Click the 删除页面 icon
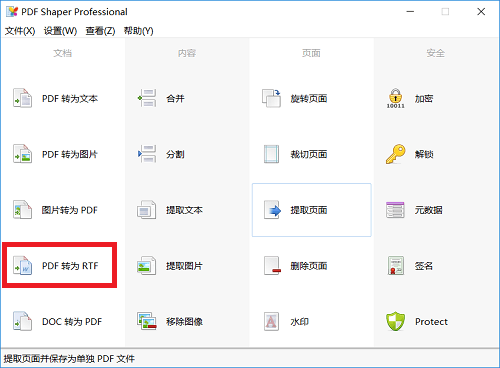Image resolution: width=500 pixels, height=368 pixels. (272, 265)
